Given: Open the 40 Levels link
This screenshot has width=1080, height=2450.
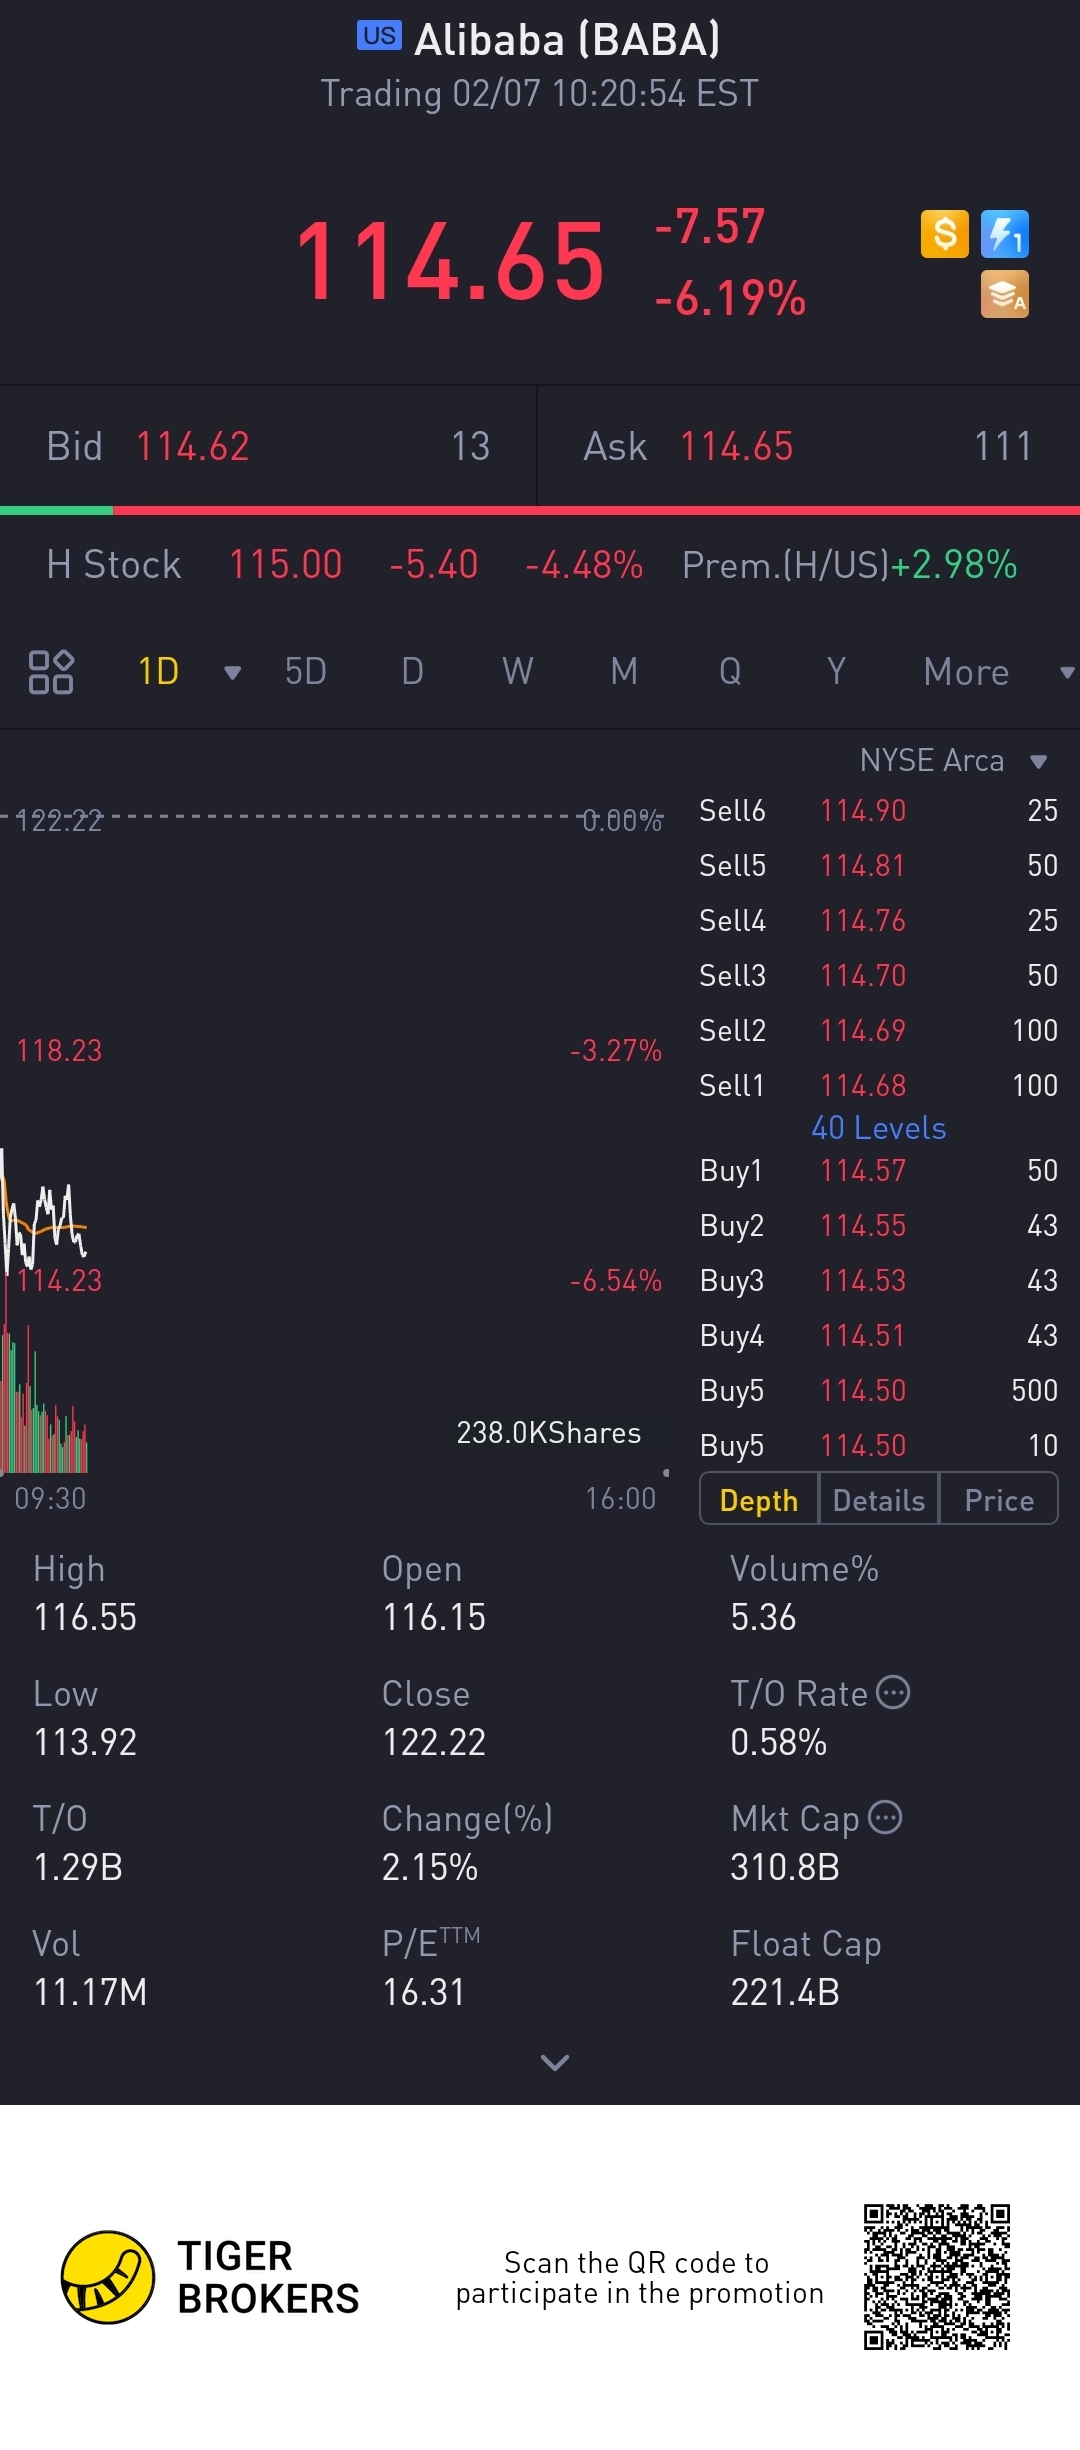Looking at the screenshot, I should click(878, 1128).
